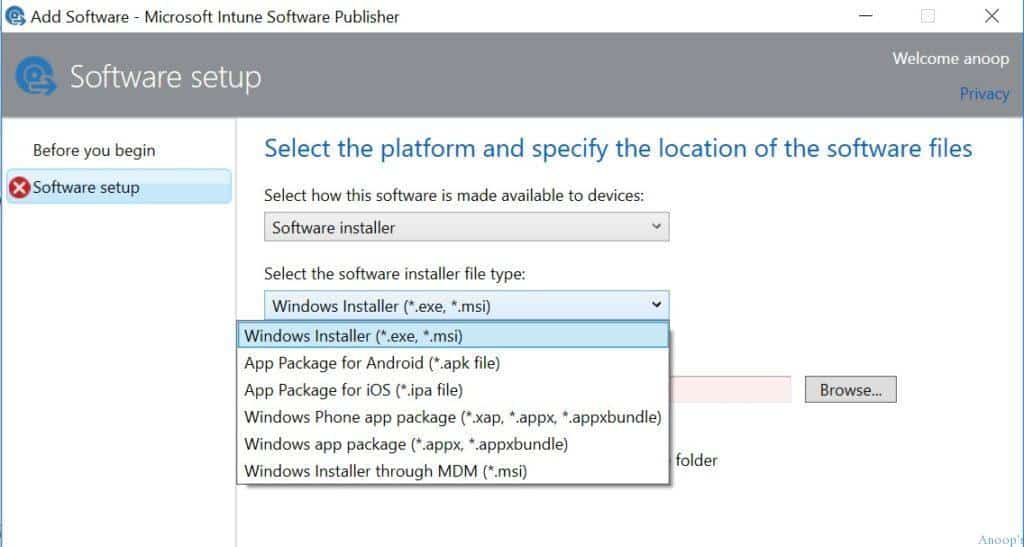1024x547 pixels.
Task: Open the Software installer availability dropdown
Action: click(466, 227)
